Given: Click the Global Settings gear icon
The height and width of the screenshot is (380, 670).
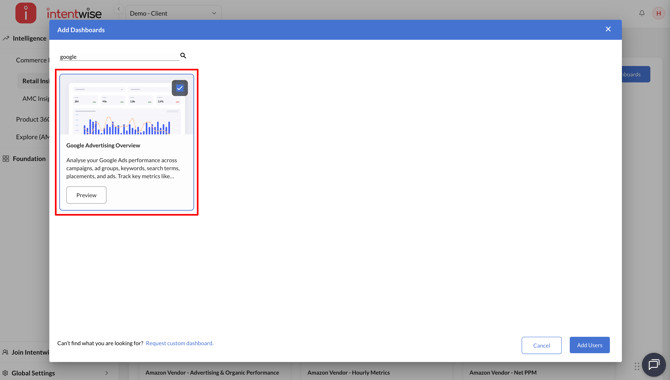Looking at the screenshot, I should pos(5,373).
